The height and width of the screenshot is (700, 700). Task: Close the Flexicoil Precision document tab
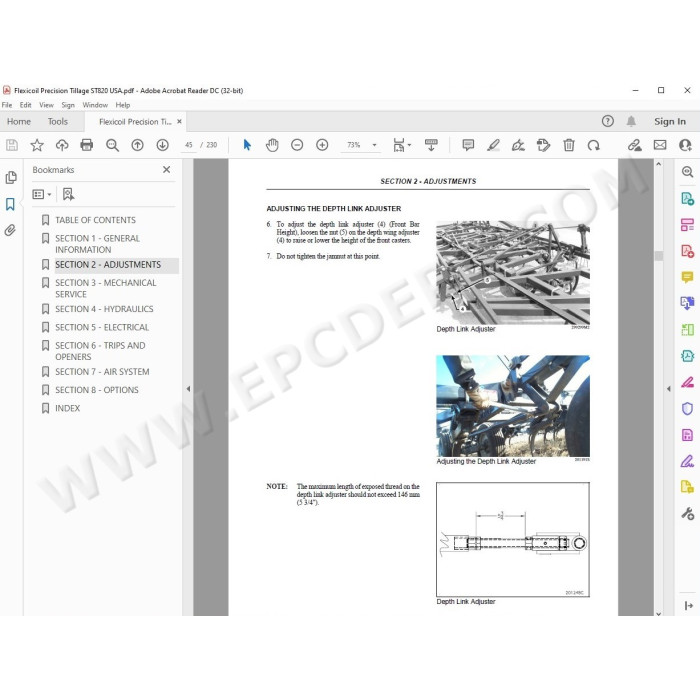pyautogui.click(x=179, y=121)
